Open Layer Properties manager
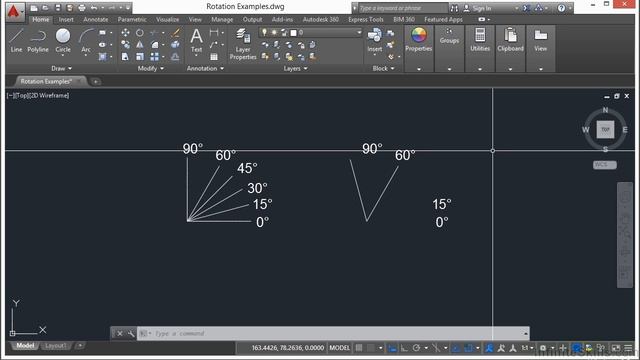Viewport: 640px width, 360px height. (x=243, y=44)
